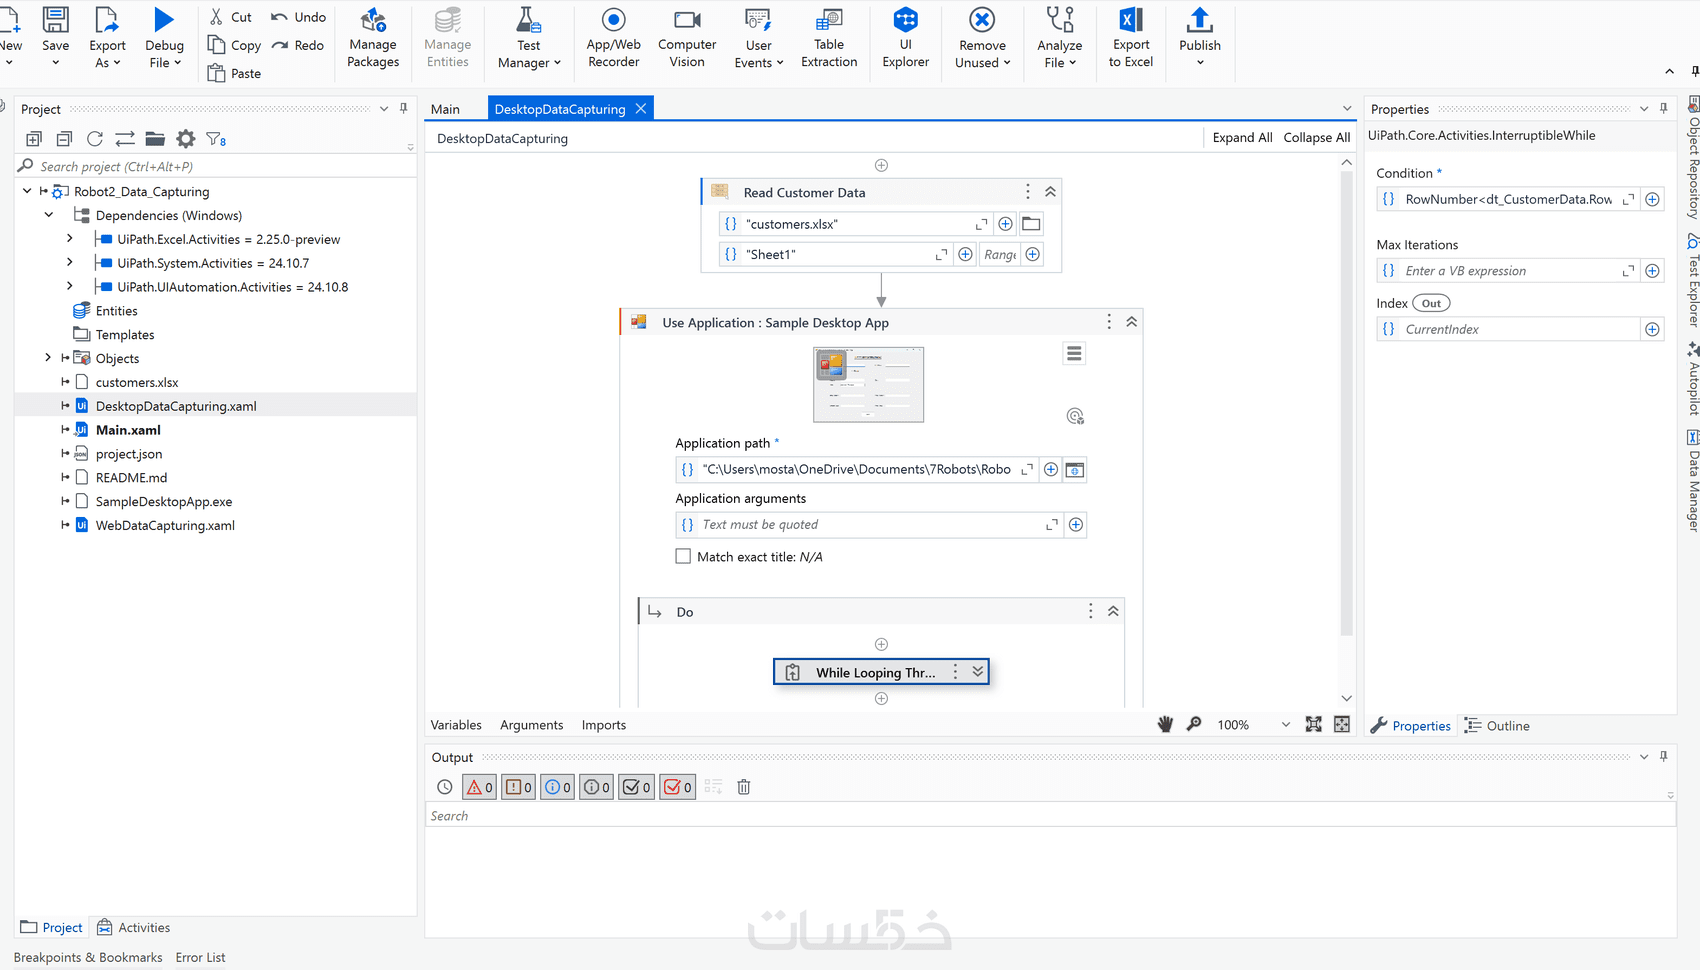Image resolution: width=1700 pixels, height=970 pixels.
Task: Open the Arguments panel
Action: coord(531,725)
